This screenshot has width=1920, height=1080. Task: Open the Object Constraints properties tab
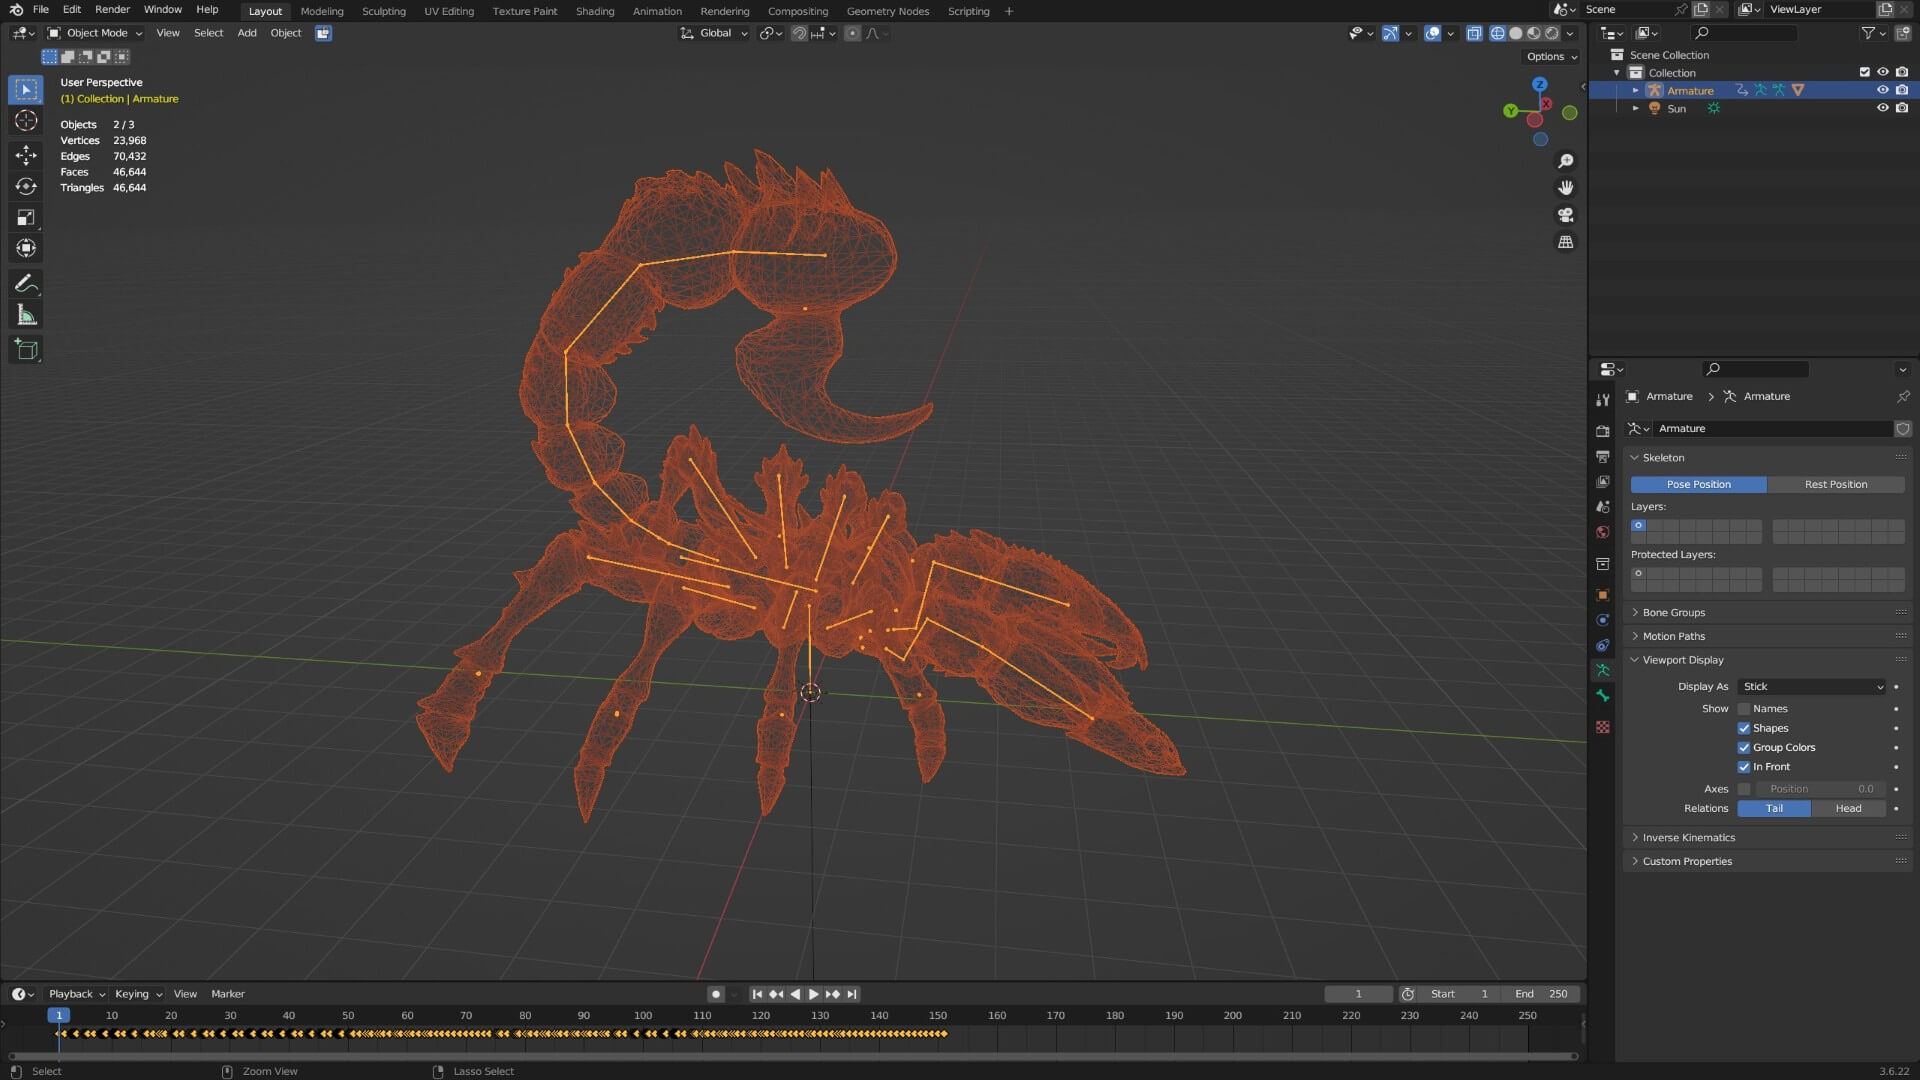[1603, 645]
